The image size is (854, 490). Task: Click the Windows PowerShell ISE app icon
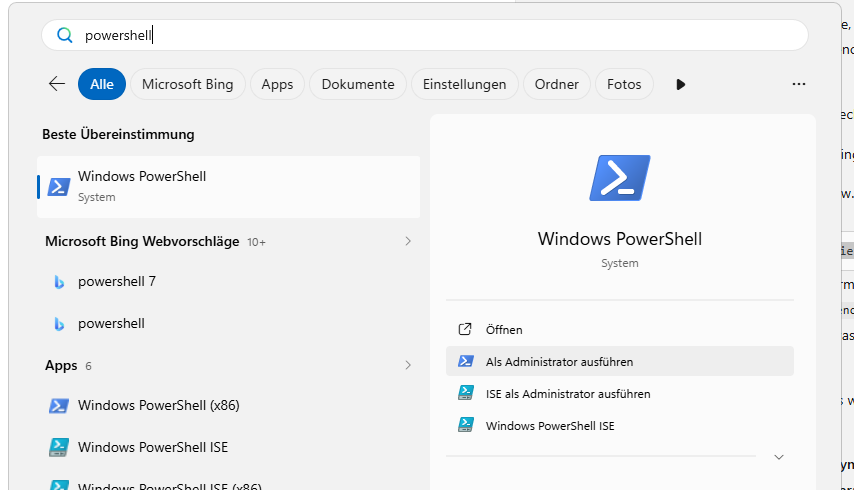point(59,447)
